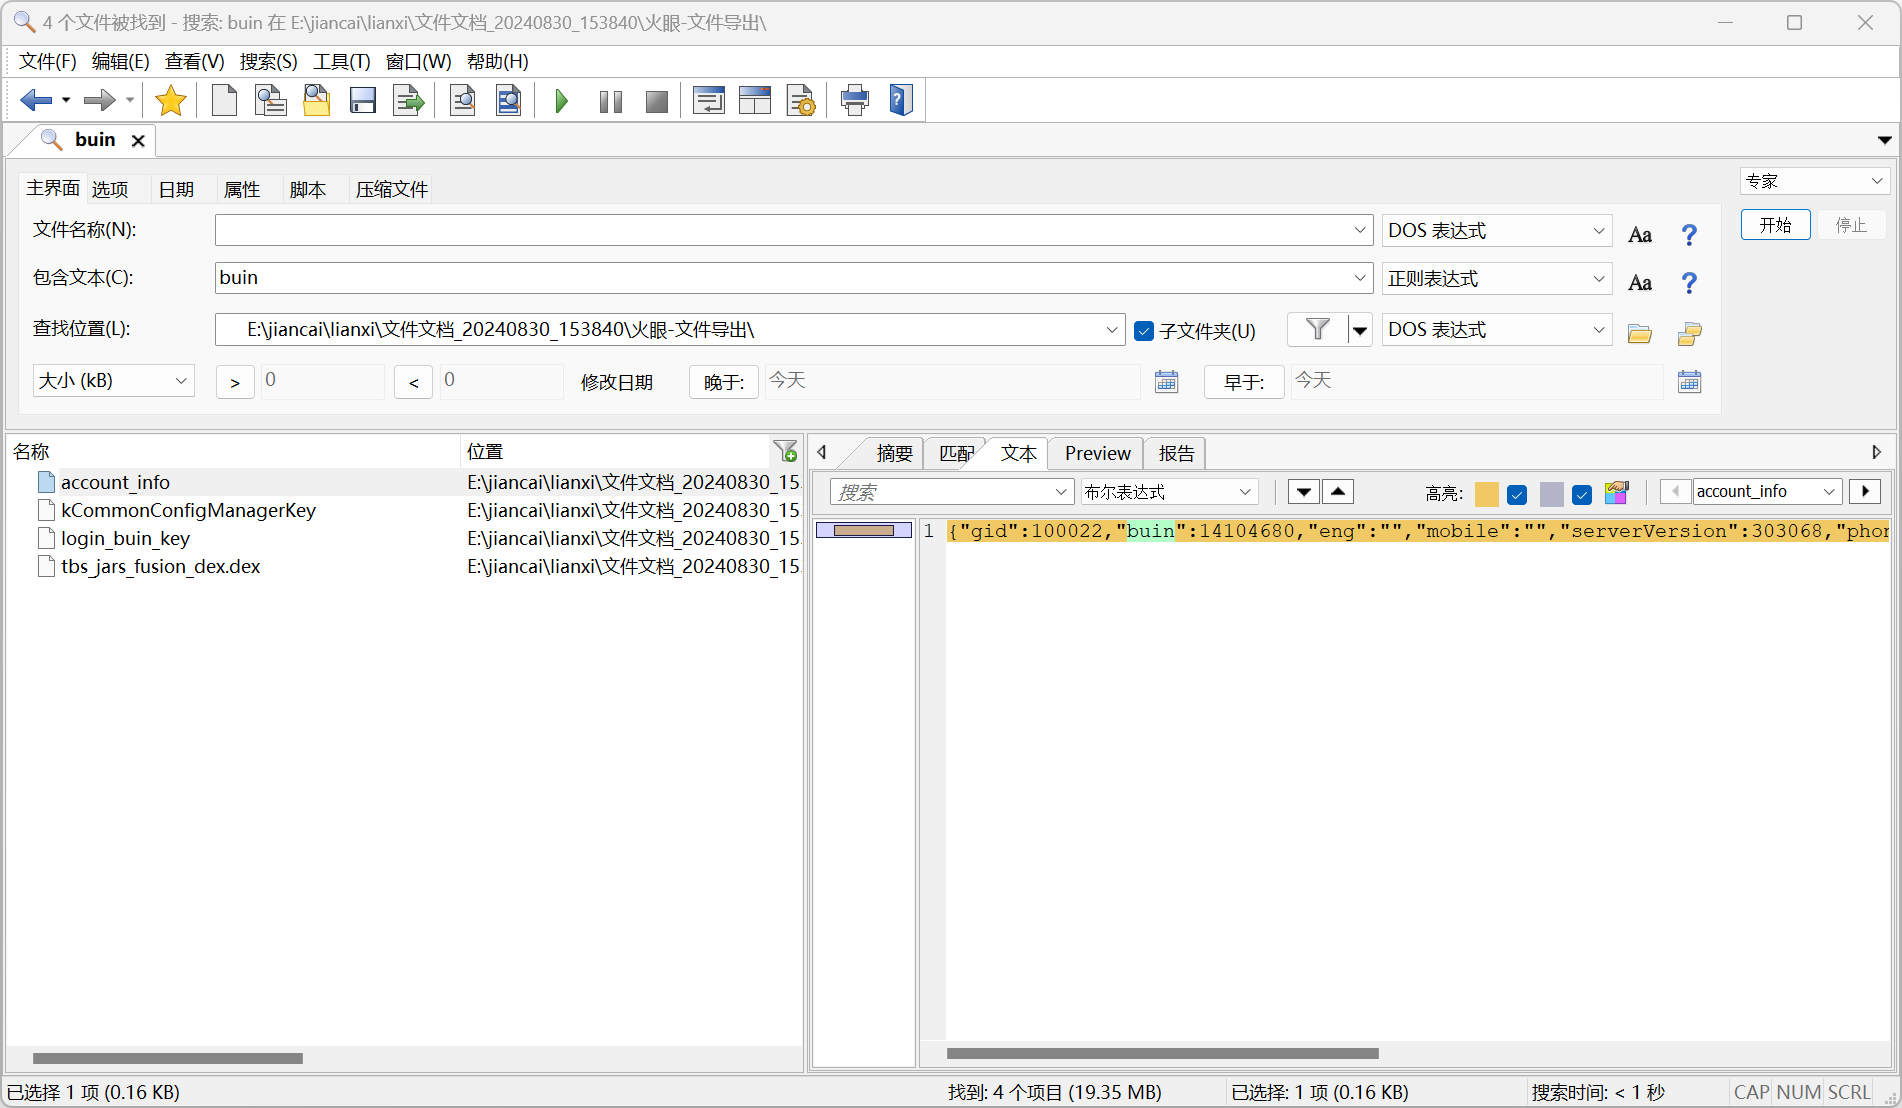Click the 开始 start button
Viewport: 1902px width, 1108px height.
[x=1775, y=225]
